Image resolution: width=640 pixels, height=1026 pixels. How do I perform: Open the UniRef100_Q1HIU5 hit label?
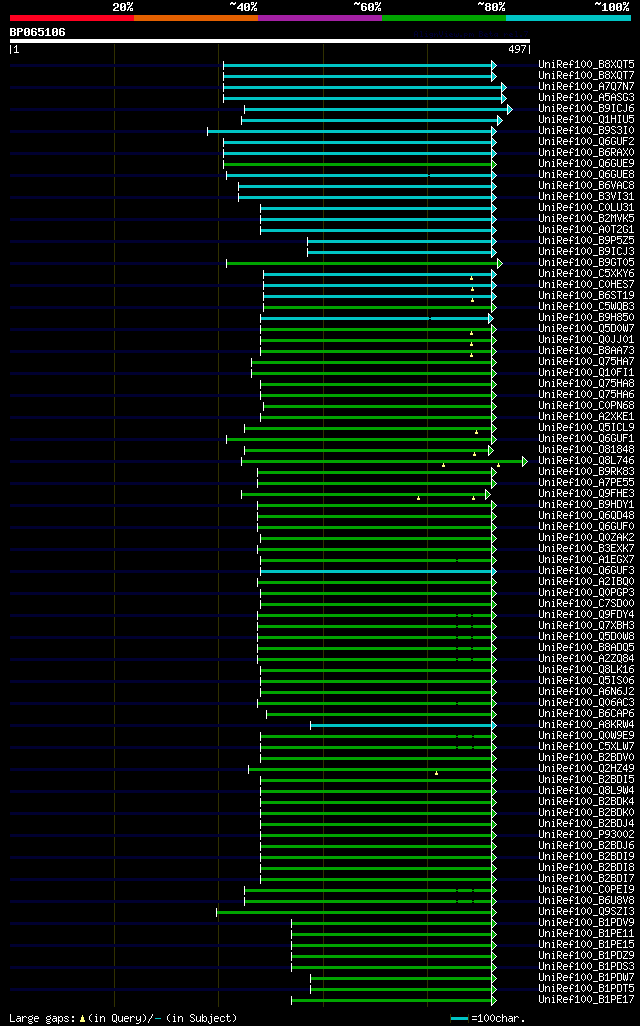(x=586, y=120)
